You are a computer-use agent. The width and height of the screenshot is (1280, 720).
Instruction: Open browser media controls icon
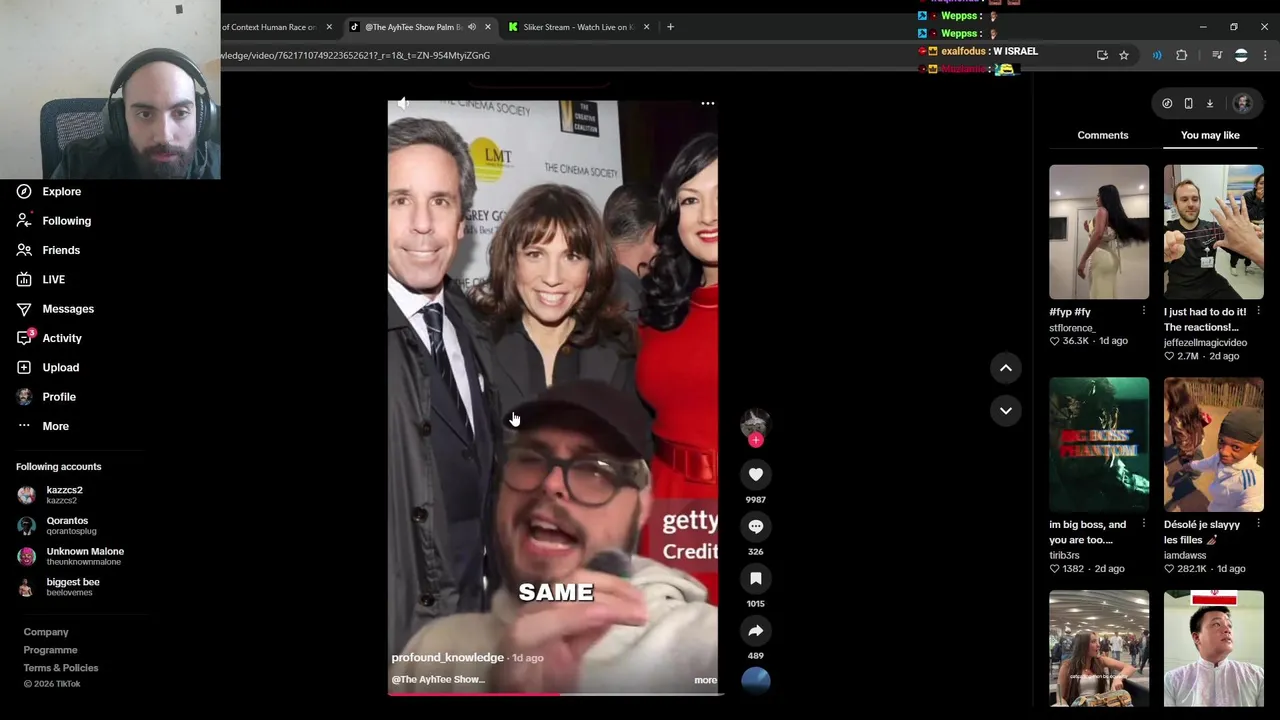pyautogui.click(x=1217, y=56)
